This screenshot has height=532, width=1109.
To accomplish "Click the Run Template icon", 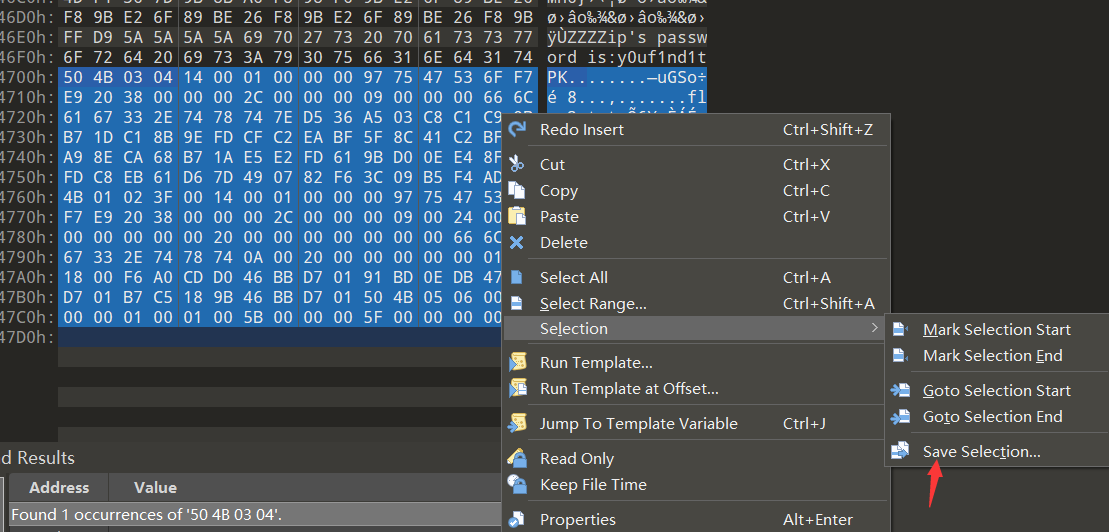I will [517, 362].
